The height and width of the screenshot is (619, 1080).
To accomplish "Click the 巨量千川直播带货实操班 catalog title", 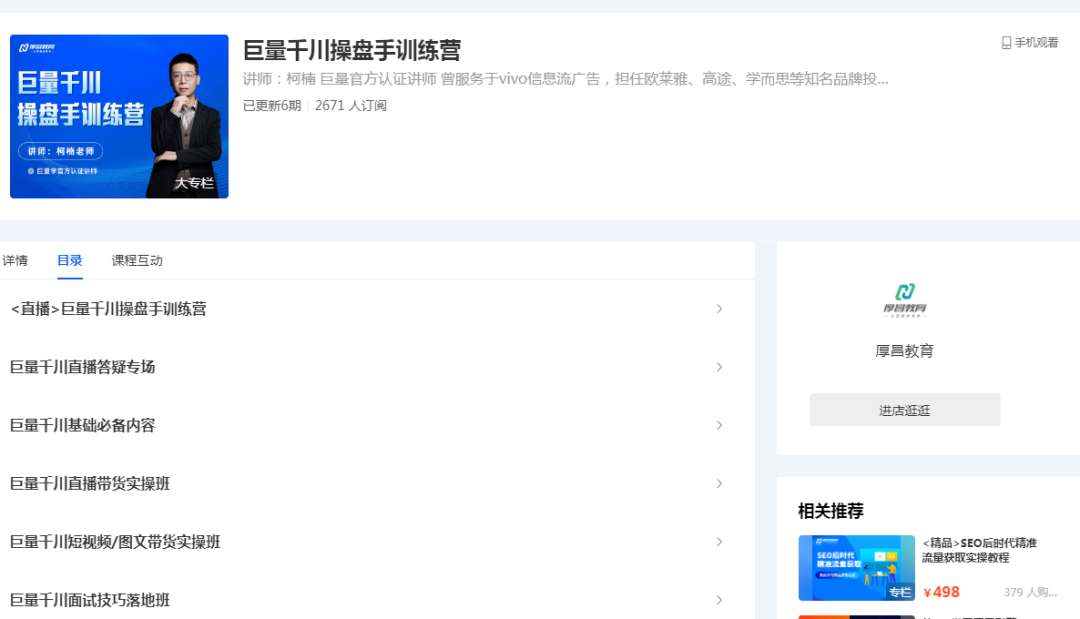I will 90,483.
